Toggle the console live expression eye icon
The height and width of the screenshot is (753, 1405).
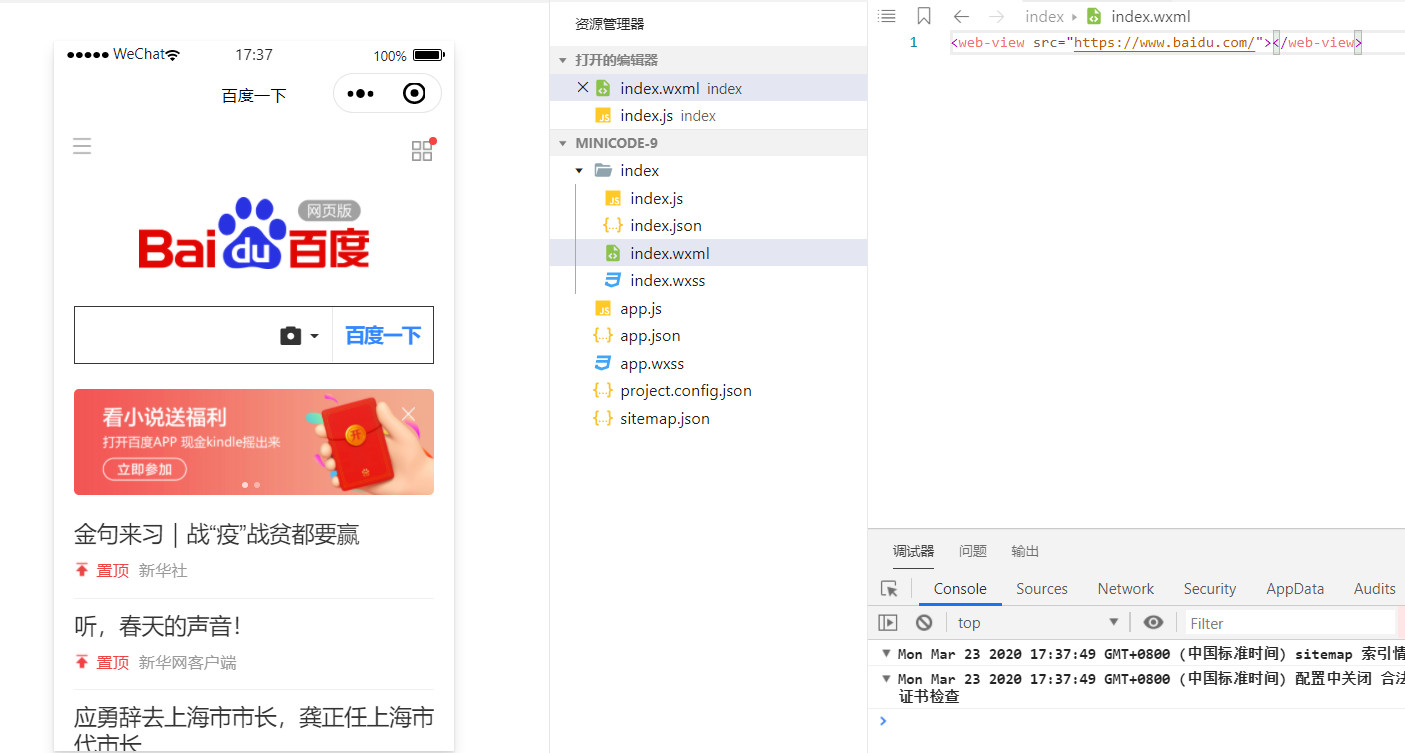pyautogui.click(x=1153, y=623)
